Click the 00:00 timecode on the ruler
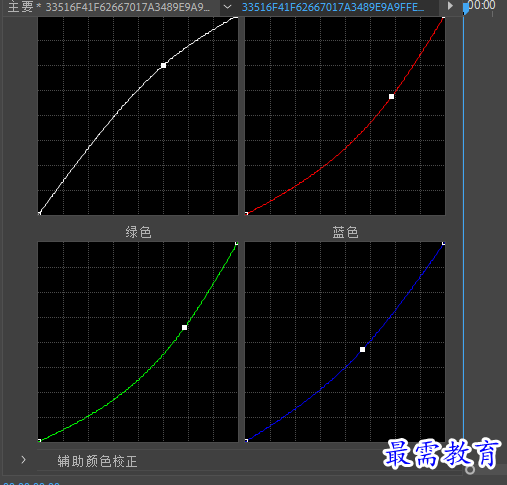The image size is (507, 485). (482, 5)
